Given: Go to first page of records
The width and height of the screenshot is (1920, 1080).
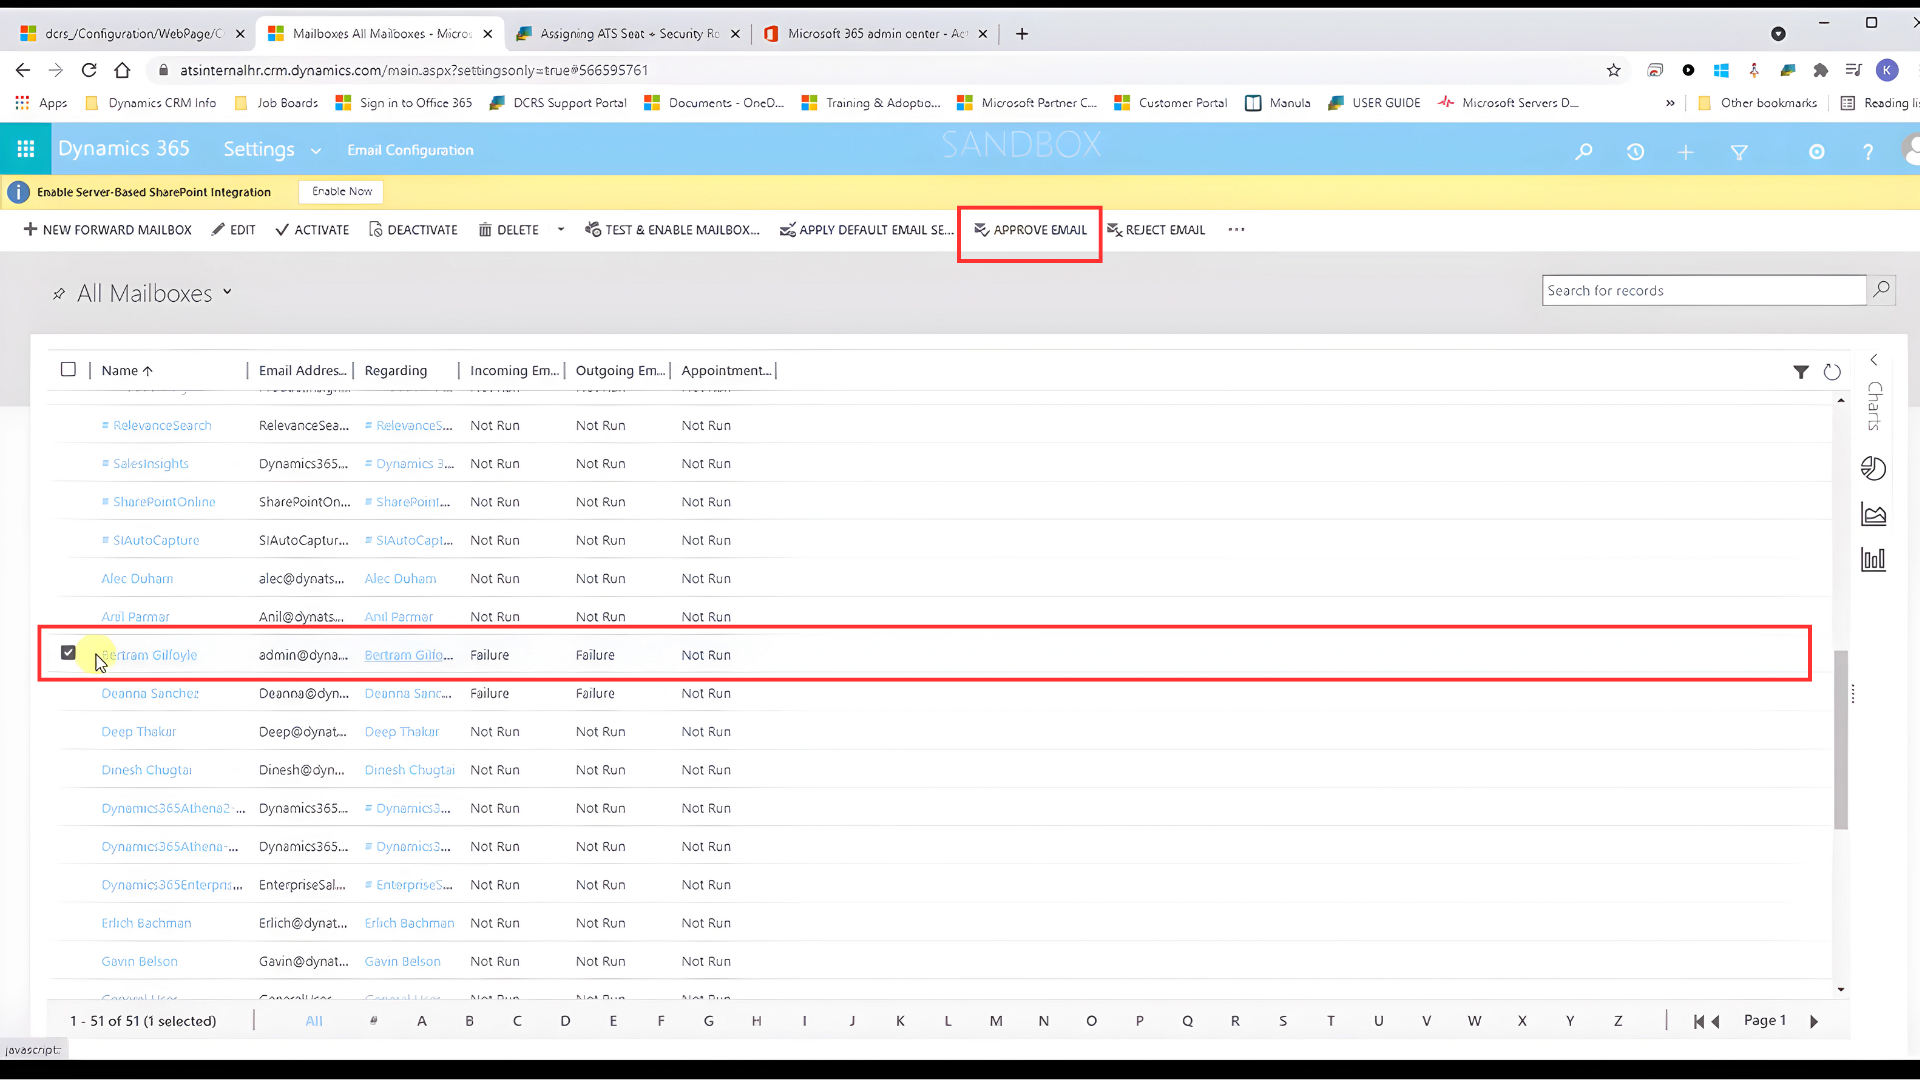Looking at the screenshot, I should coord(1698,1021).
